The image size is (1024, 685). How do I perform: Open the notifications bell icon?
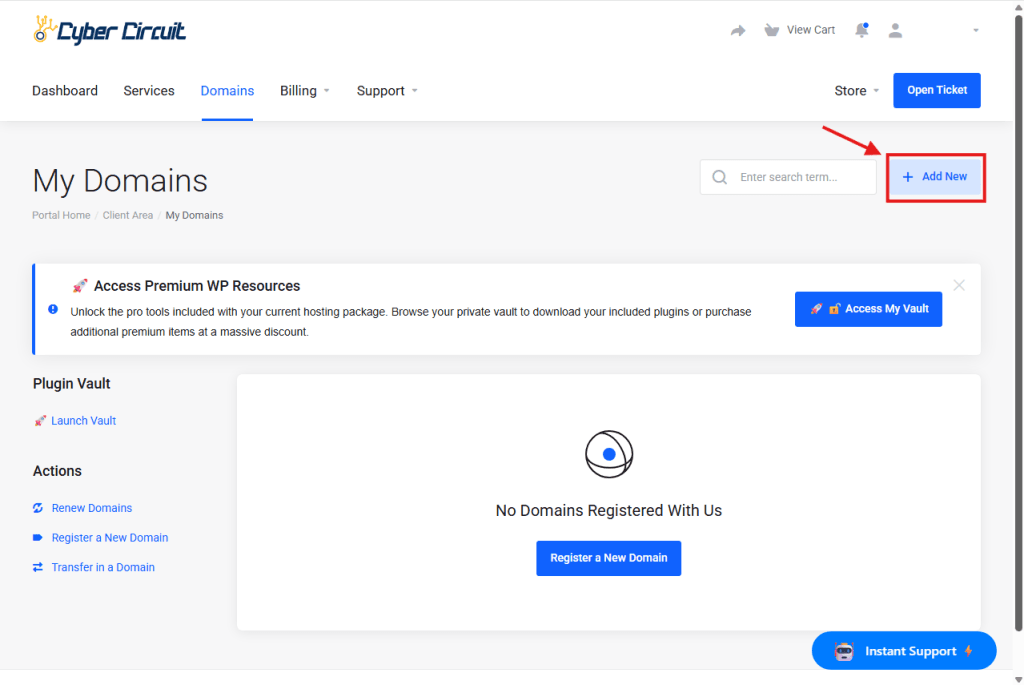pos(861,31)
